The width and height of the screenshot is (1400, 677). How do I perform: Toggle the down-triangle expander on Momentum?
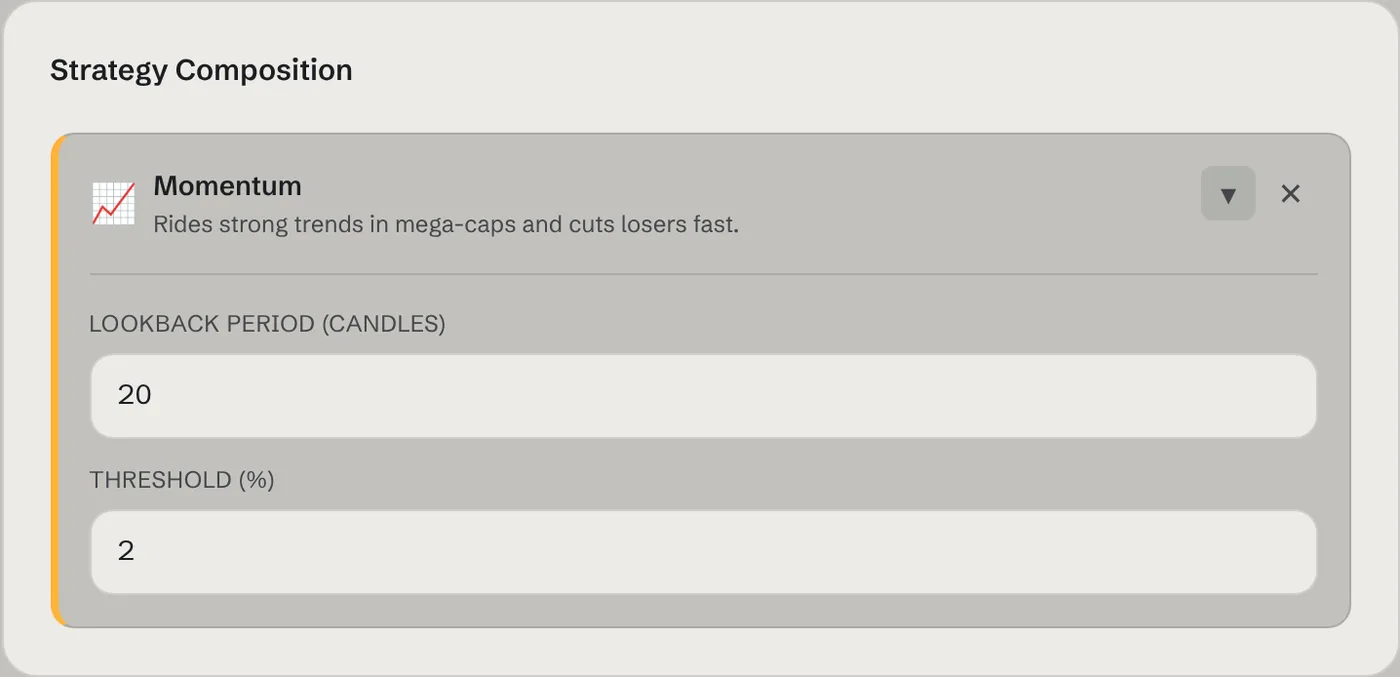coord(1228,193)
